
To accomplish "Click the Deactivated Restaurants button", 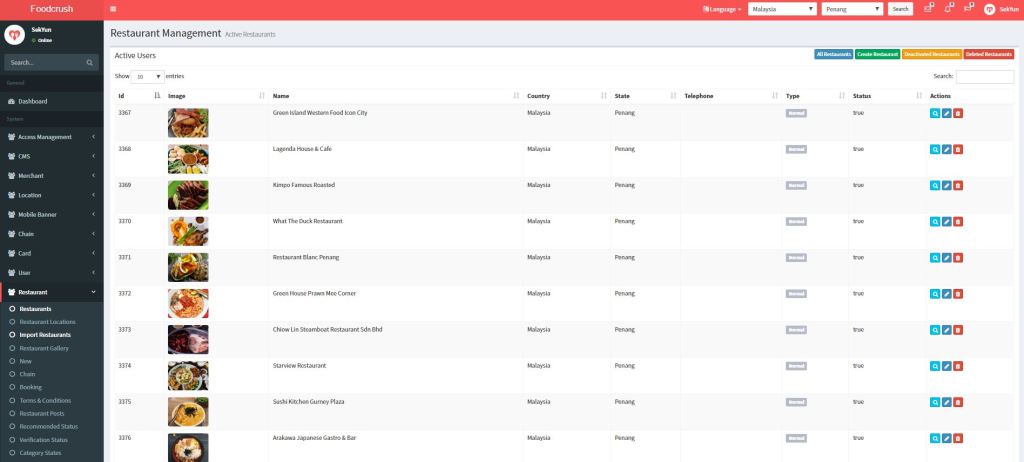I will pos(931,54).
